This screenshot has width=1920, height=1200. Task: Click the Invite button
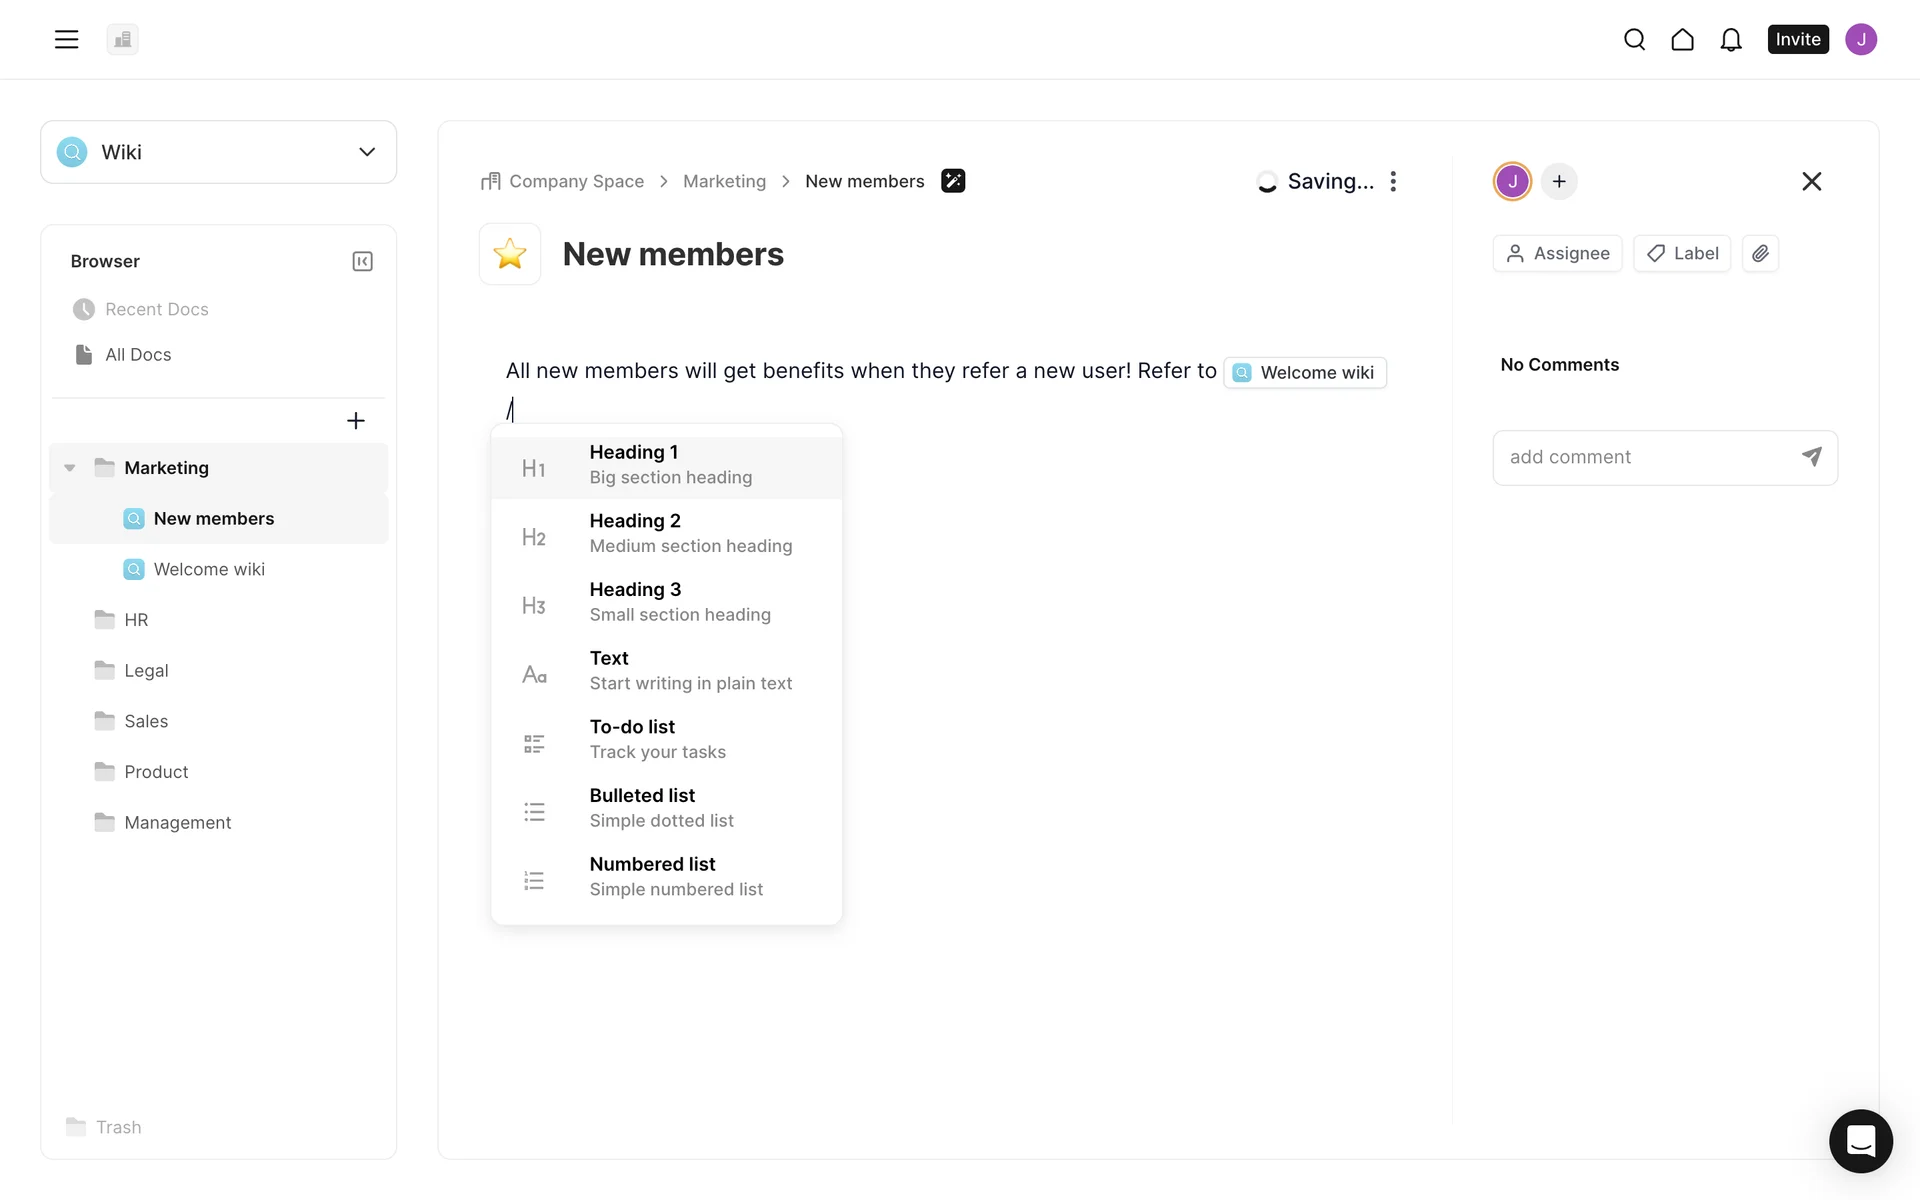click(1797, 39)
